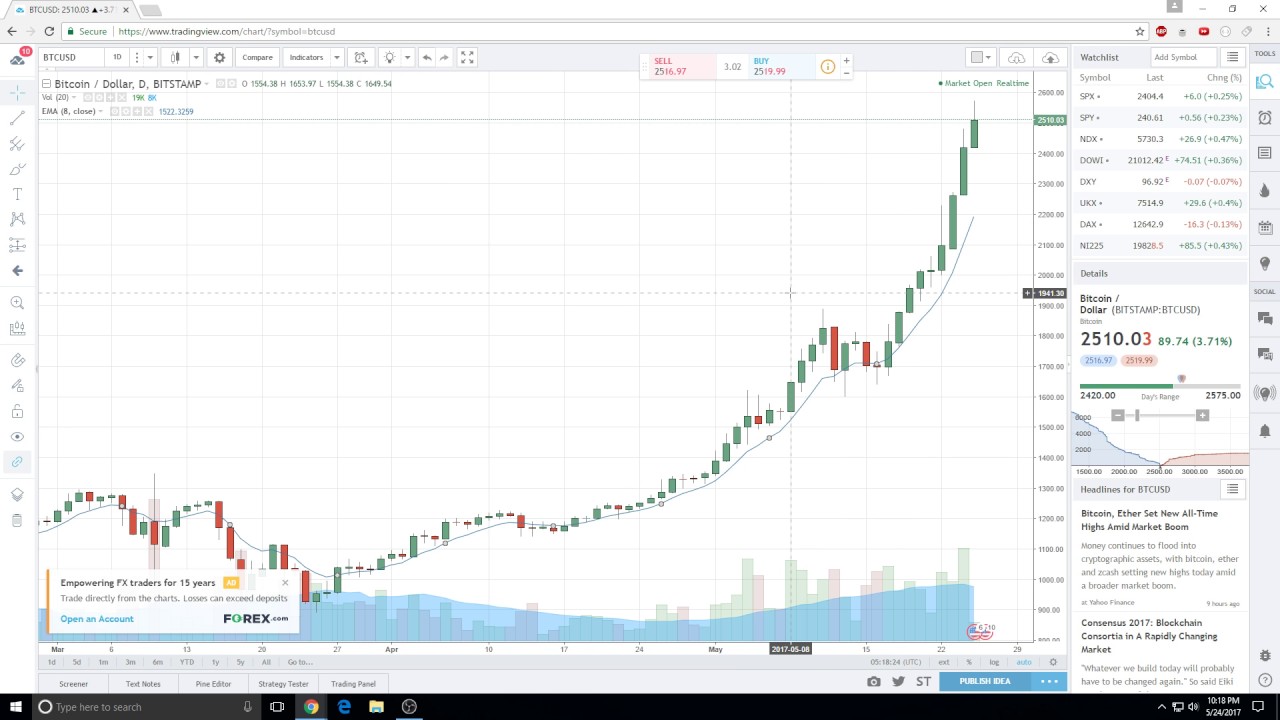Image resolution: width=1280 pixels, height=720 pixels.
Task: Click the BTCUSD symbol search field
Action: coord(70,57)
